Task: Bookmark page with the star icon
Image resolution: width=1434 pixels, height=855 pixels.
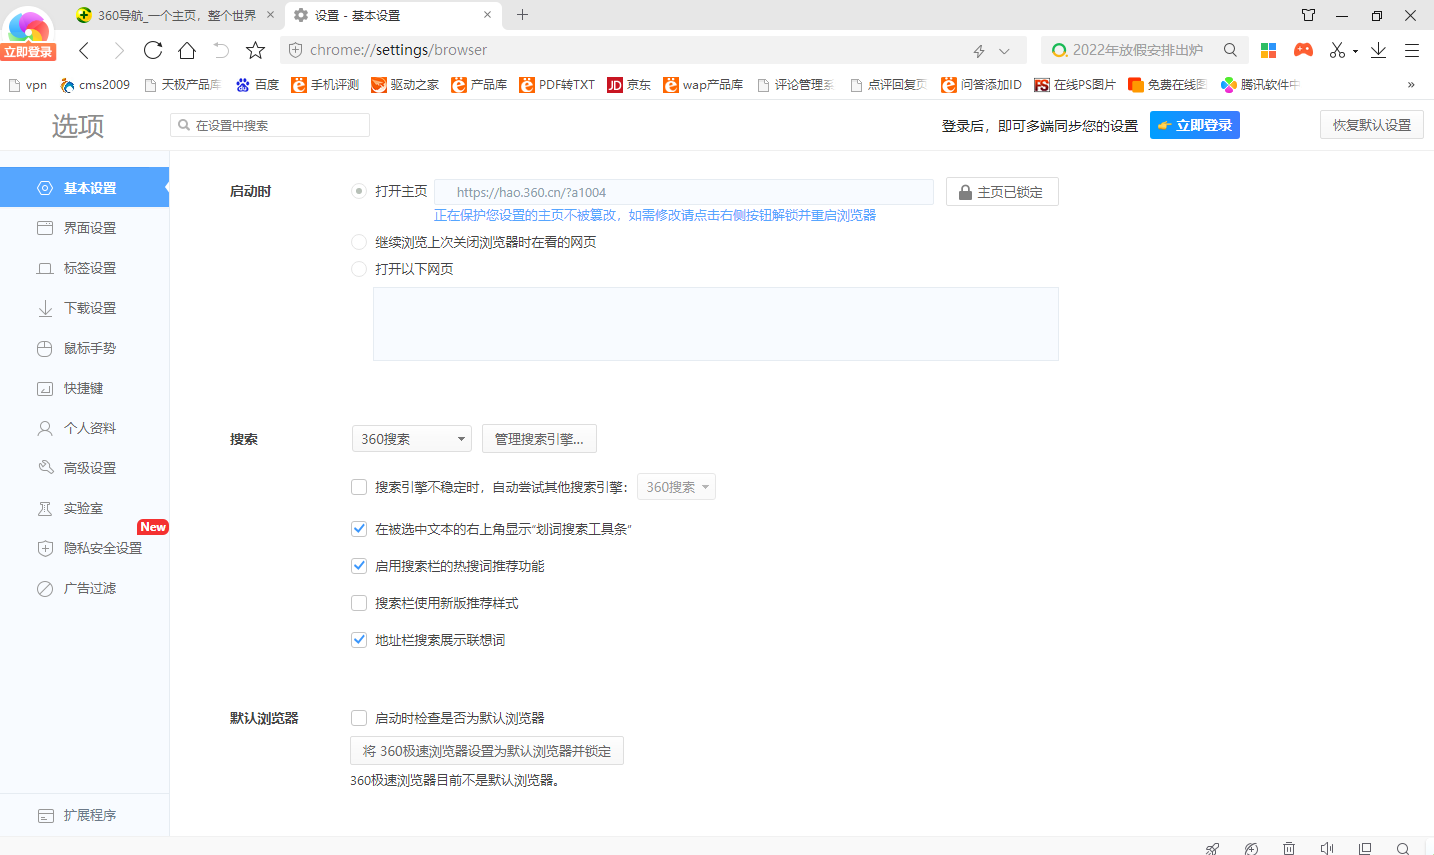Action: pos(256,50)
